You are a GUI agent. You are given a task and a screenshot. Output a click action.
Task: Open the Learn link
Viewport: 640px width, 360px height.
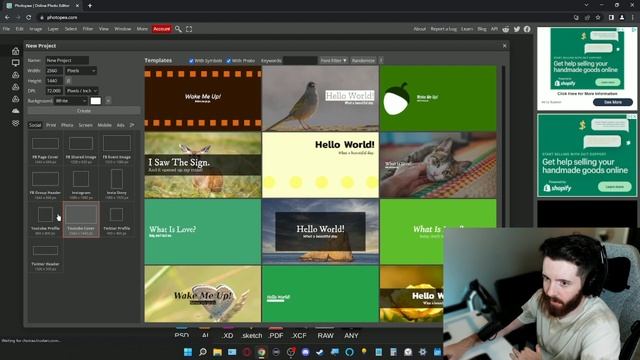pyautogui.click(x=467, y=29)
